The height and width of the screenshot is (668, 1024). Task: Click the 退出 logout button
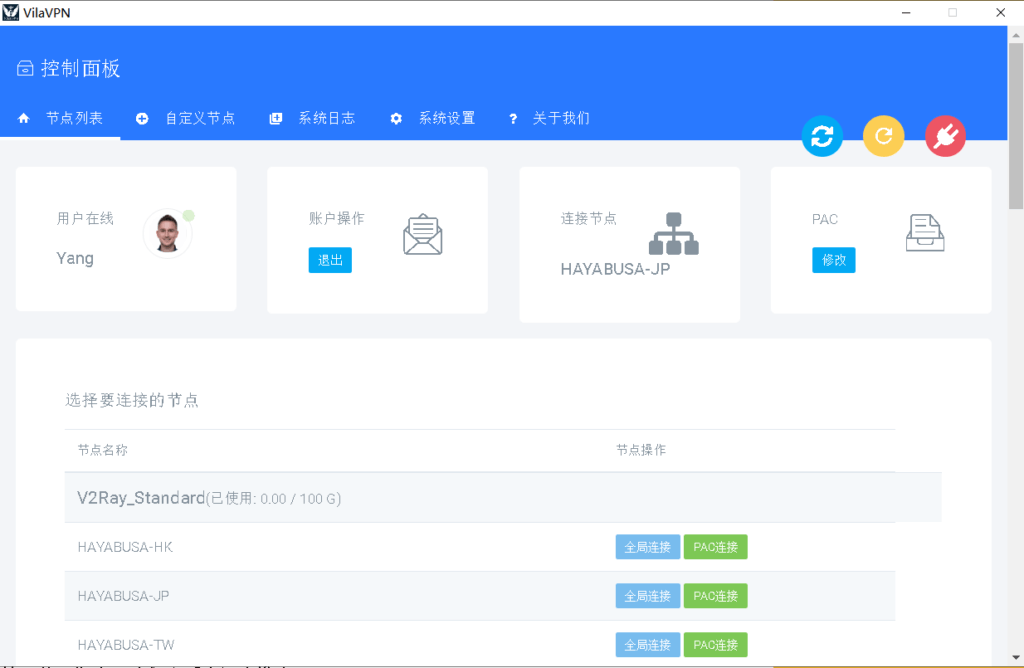[330, 260]
